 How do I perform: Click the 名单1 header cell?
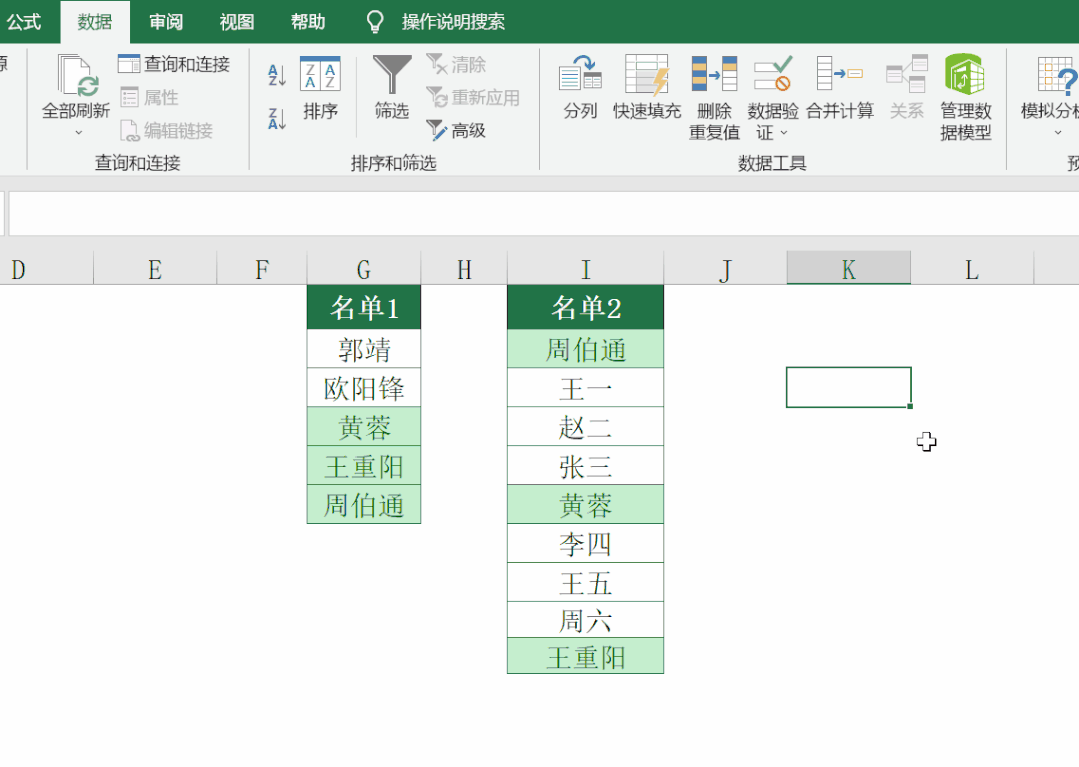point(364,307)
